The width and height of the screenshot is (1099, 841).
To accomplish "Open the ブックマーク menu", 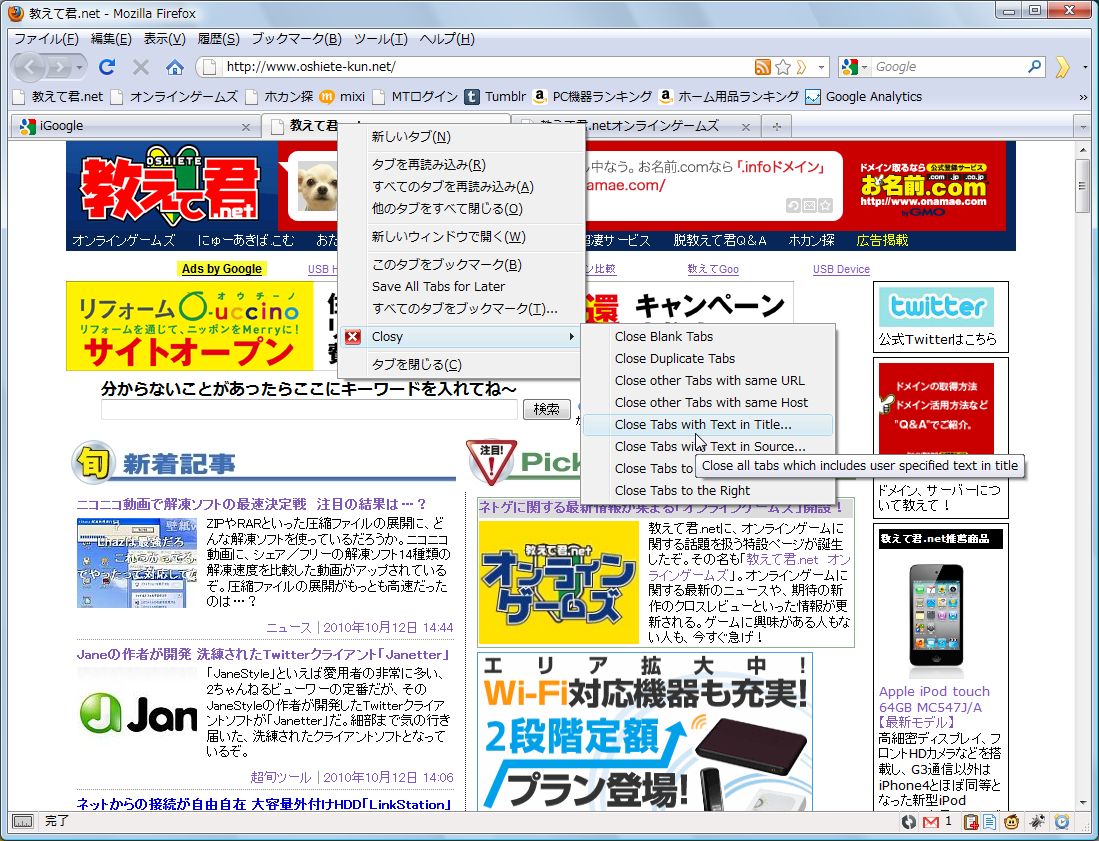I will tap(296, 39).
